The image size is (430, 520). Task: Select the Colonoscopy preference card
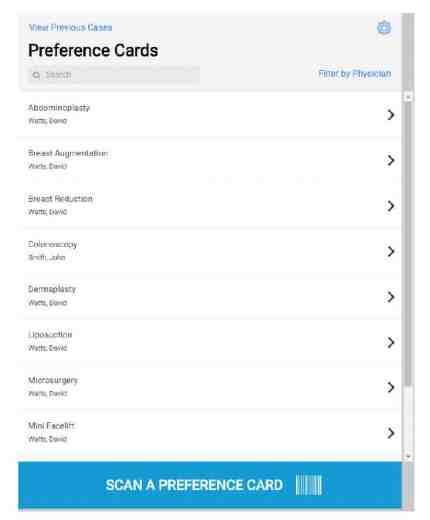(x=210, y=251)
